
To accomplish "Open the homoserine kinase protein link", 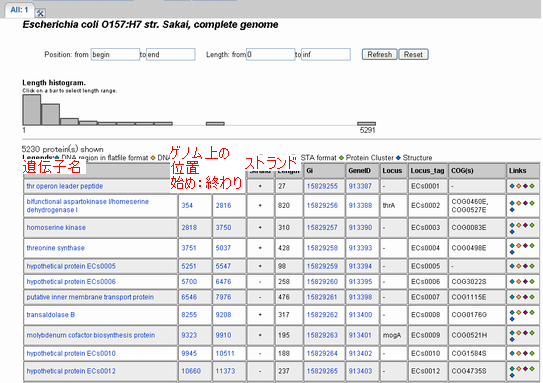I will (56, 228).
